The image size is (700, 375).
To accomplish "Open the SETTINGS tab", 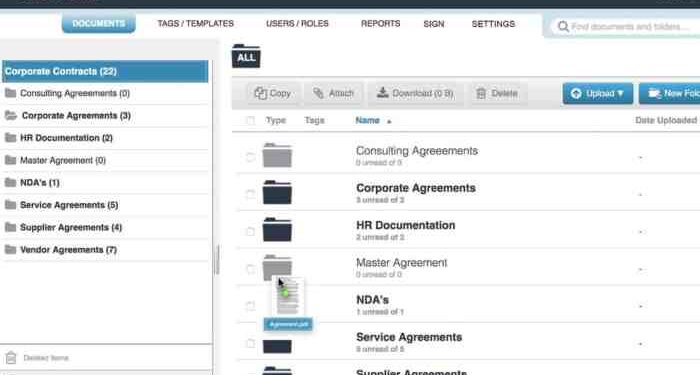I will pyautogui.click(x=493, y=24).
